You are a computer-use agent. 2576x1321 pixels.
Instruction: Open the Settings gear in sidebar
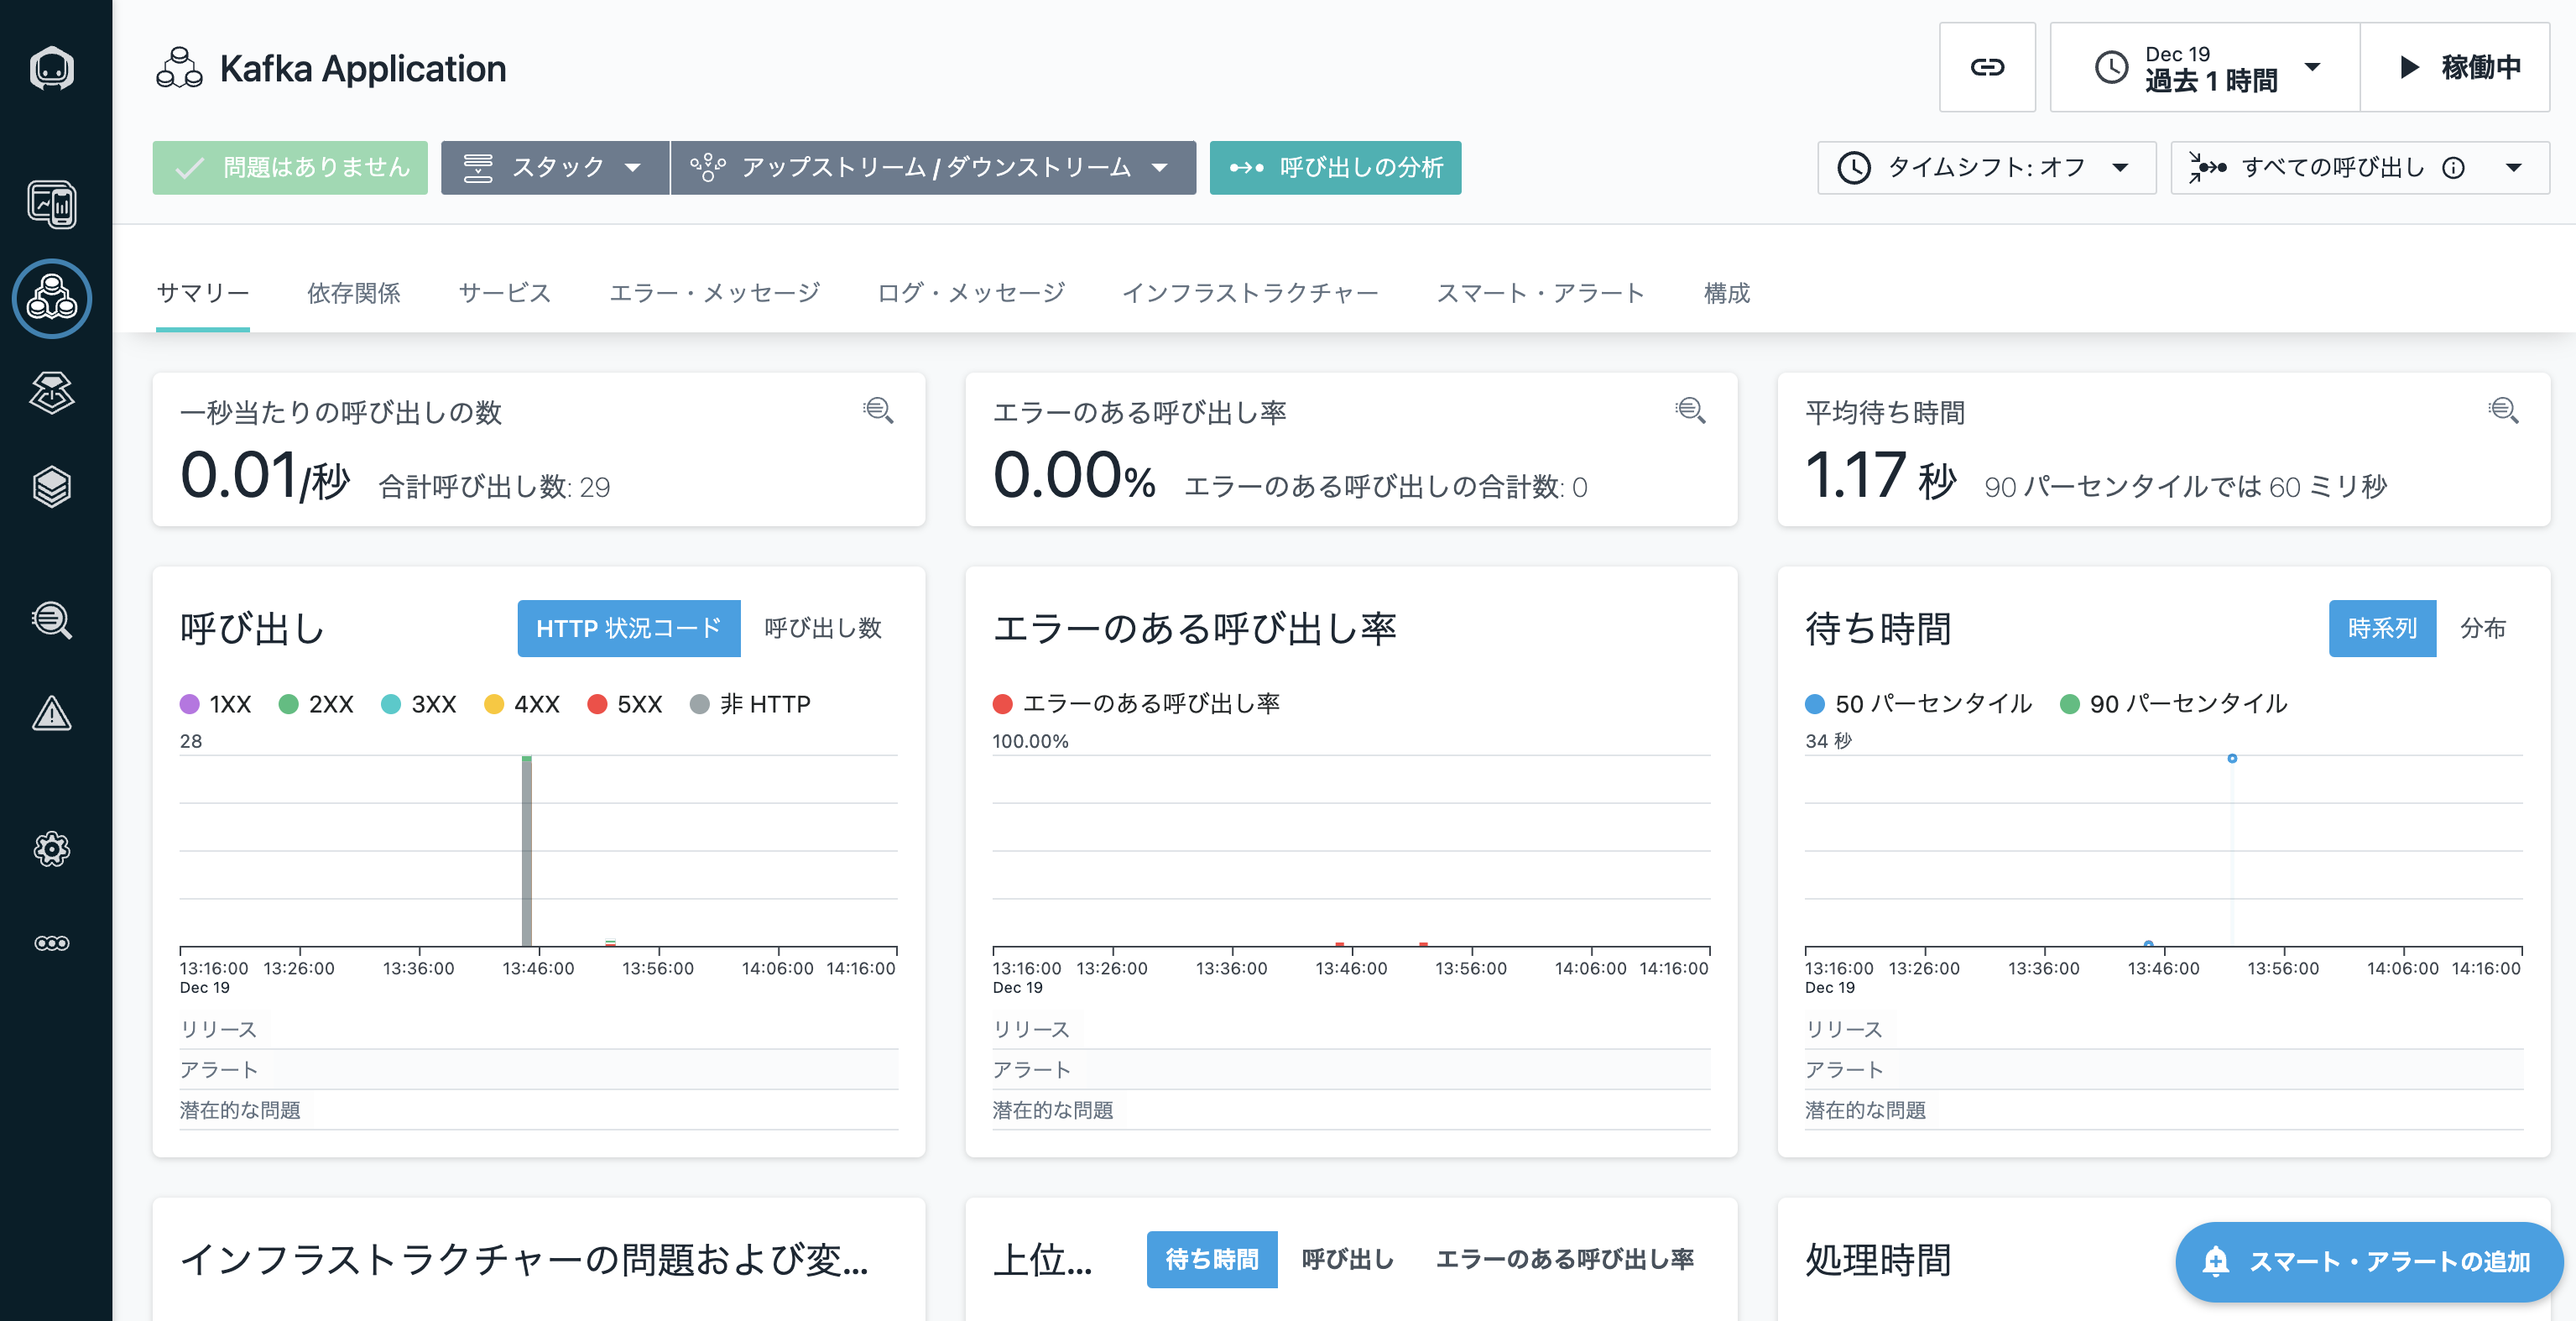(51, 849)
